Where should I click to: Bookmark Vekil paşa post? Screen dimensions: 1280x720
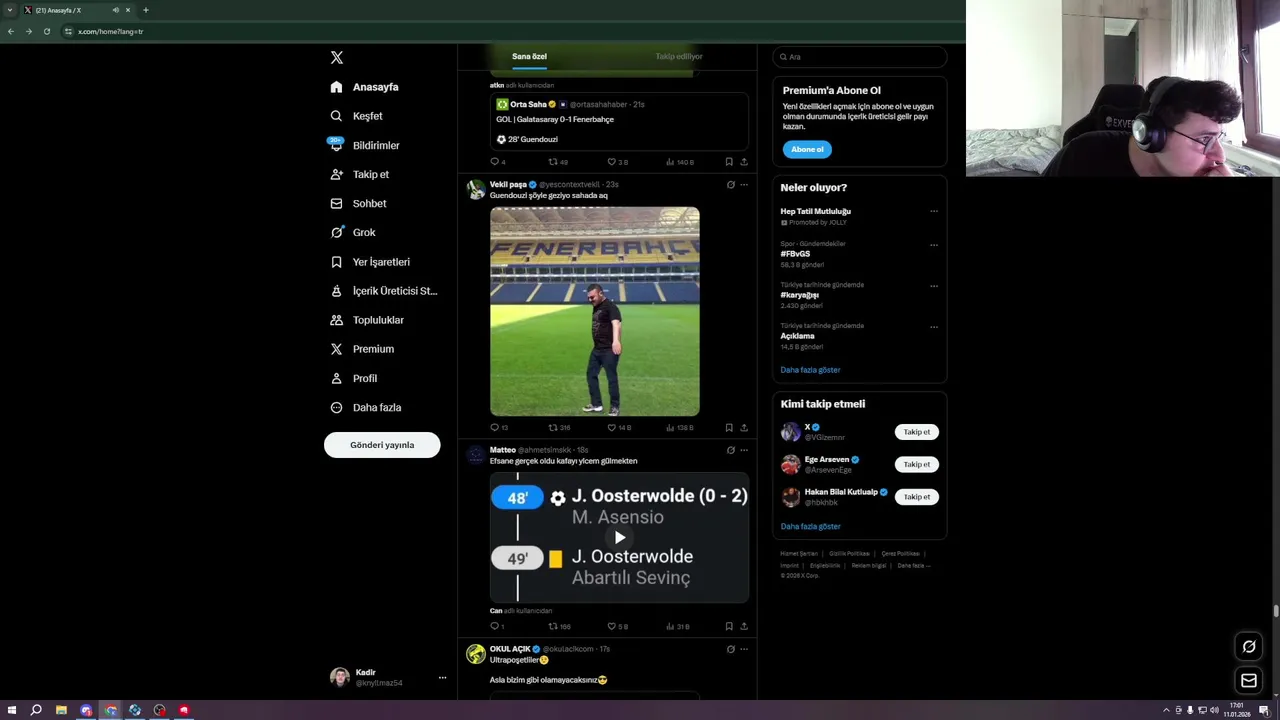729,428
